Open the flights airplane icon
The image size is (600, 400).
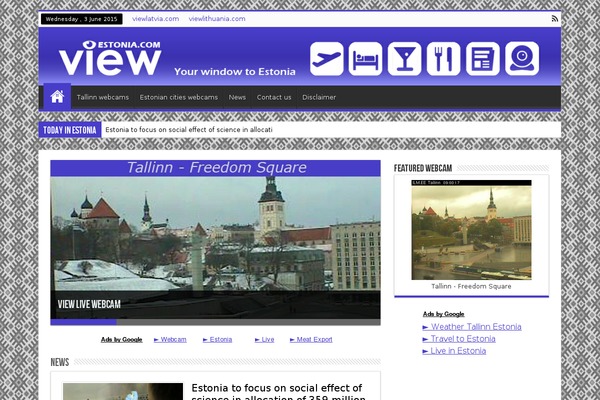tap(326, 59)
